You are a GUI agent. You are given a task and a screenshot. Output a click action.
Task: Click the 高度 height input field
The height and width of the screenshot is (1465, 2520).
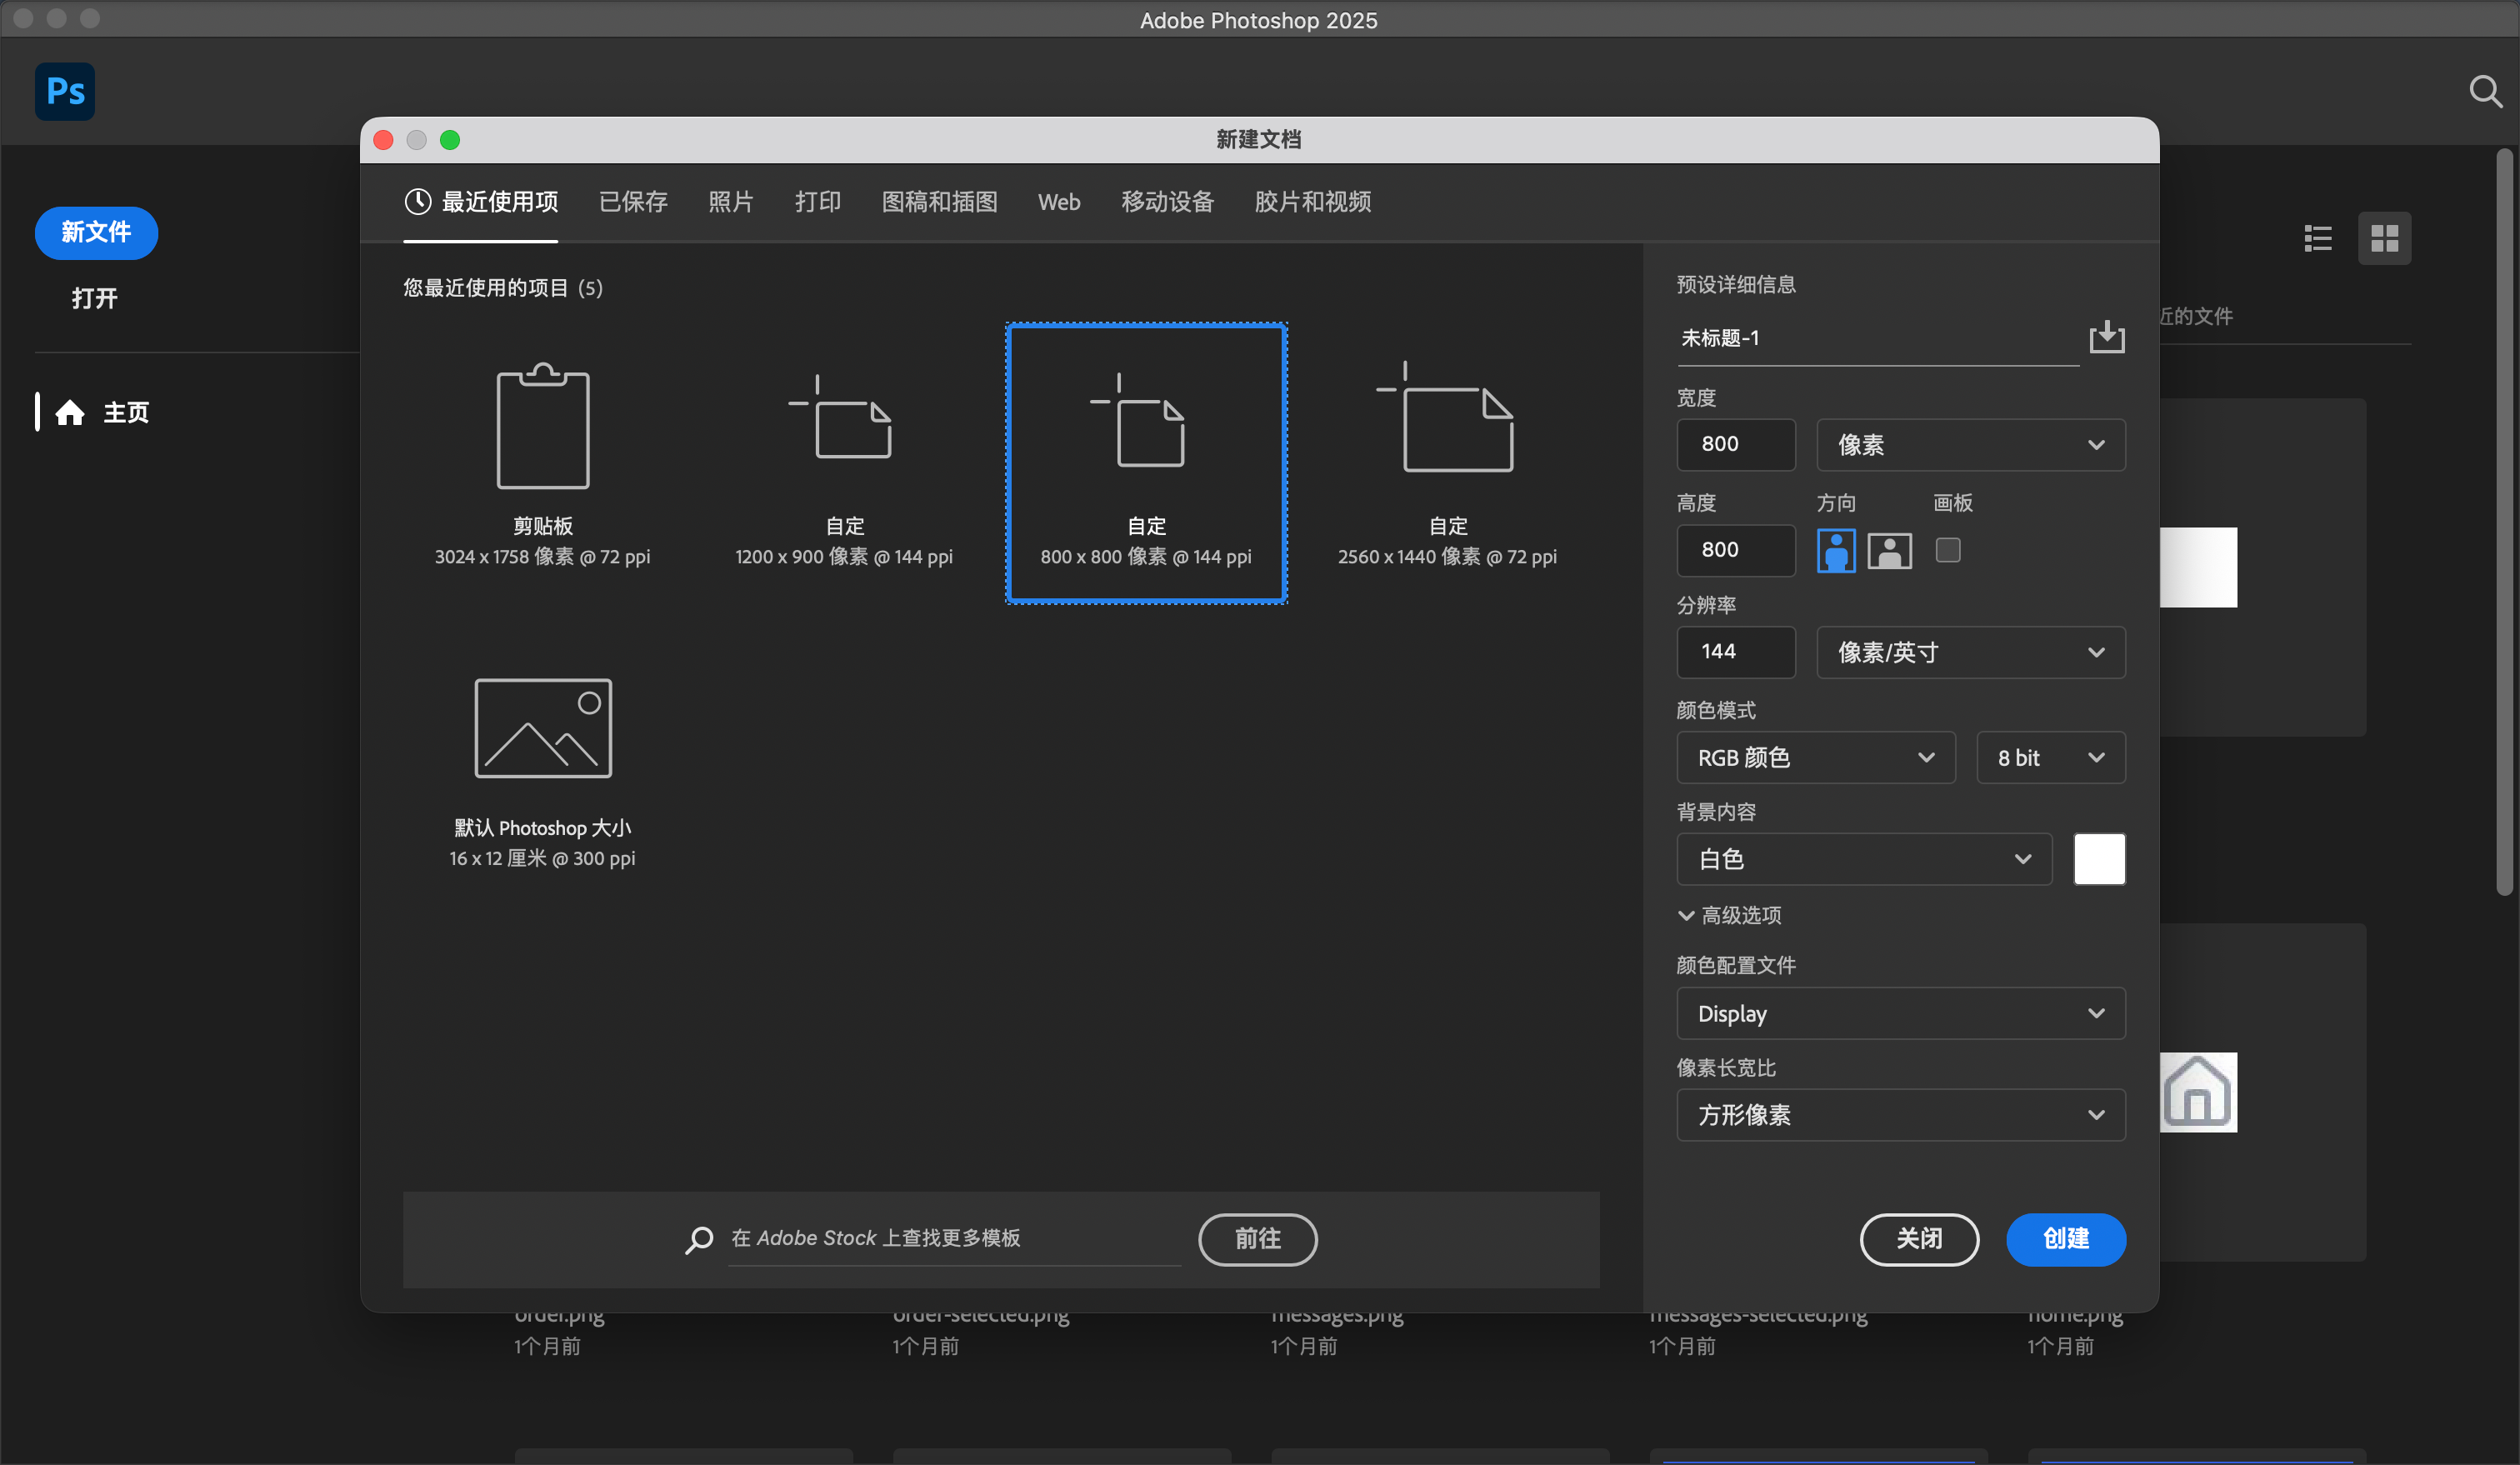click(1735, 550)
